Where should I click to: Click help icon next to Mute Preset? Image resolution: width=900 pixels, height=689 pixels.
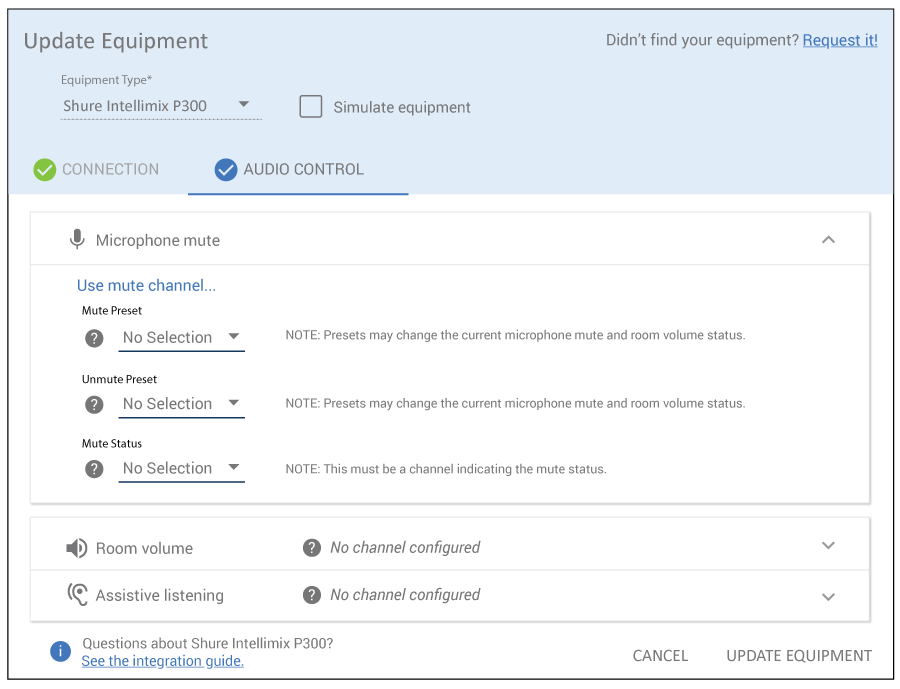click(x=94, y=338)
